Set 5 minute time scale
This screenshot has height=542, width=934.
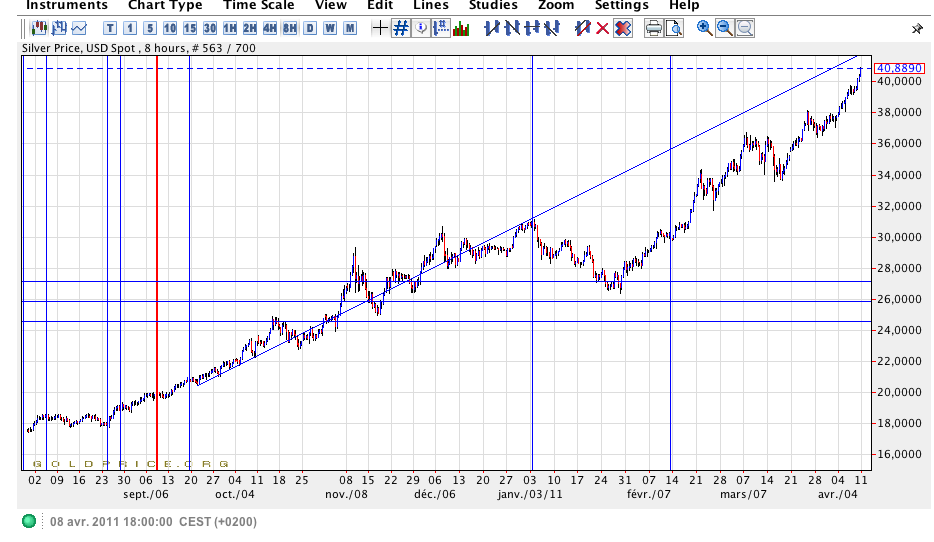point(150,28)
